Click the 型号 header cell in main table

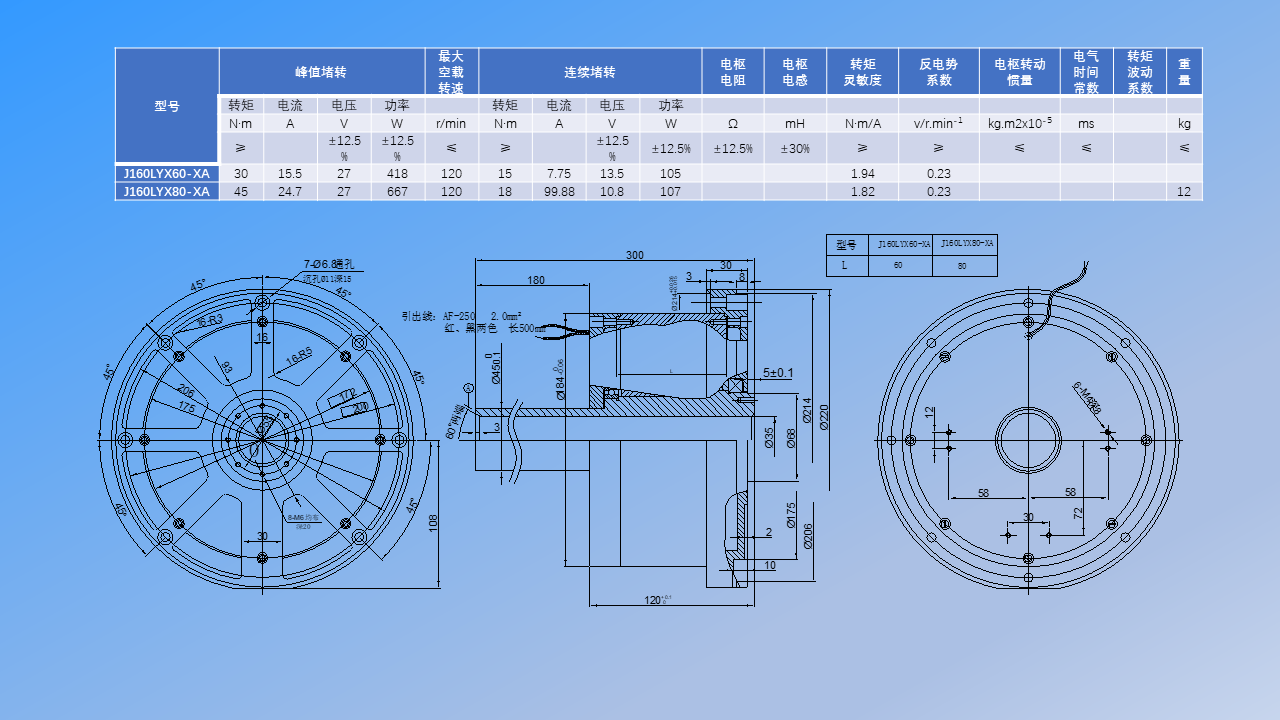click(x=167, y=106)
